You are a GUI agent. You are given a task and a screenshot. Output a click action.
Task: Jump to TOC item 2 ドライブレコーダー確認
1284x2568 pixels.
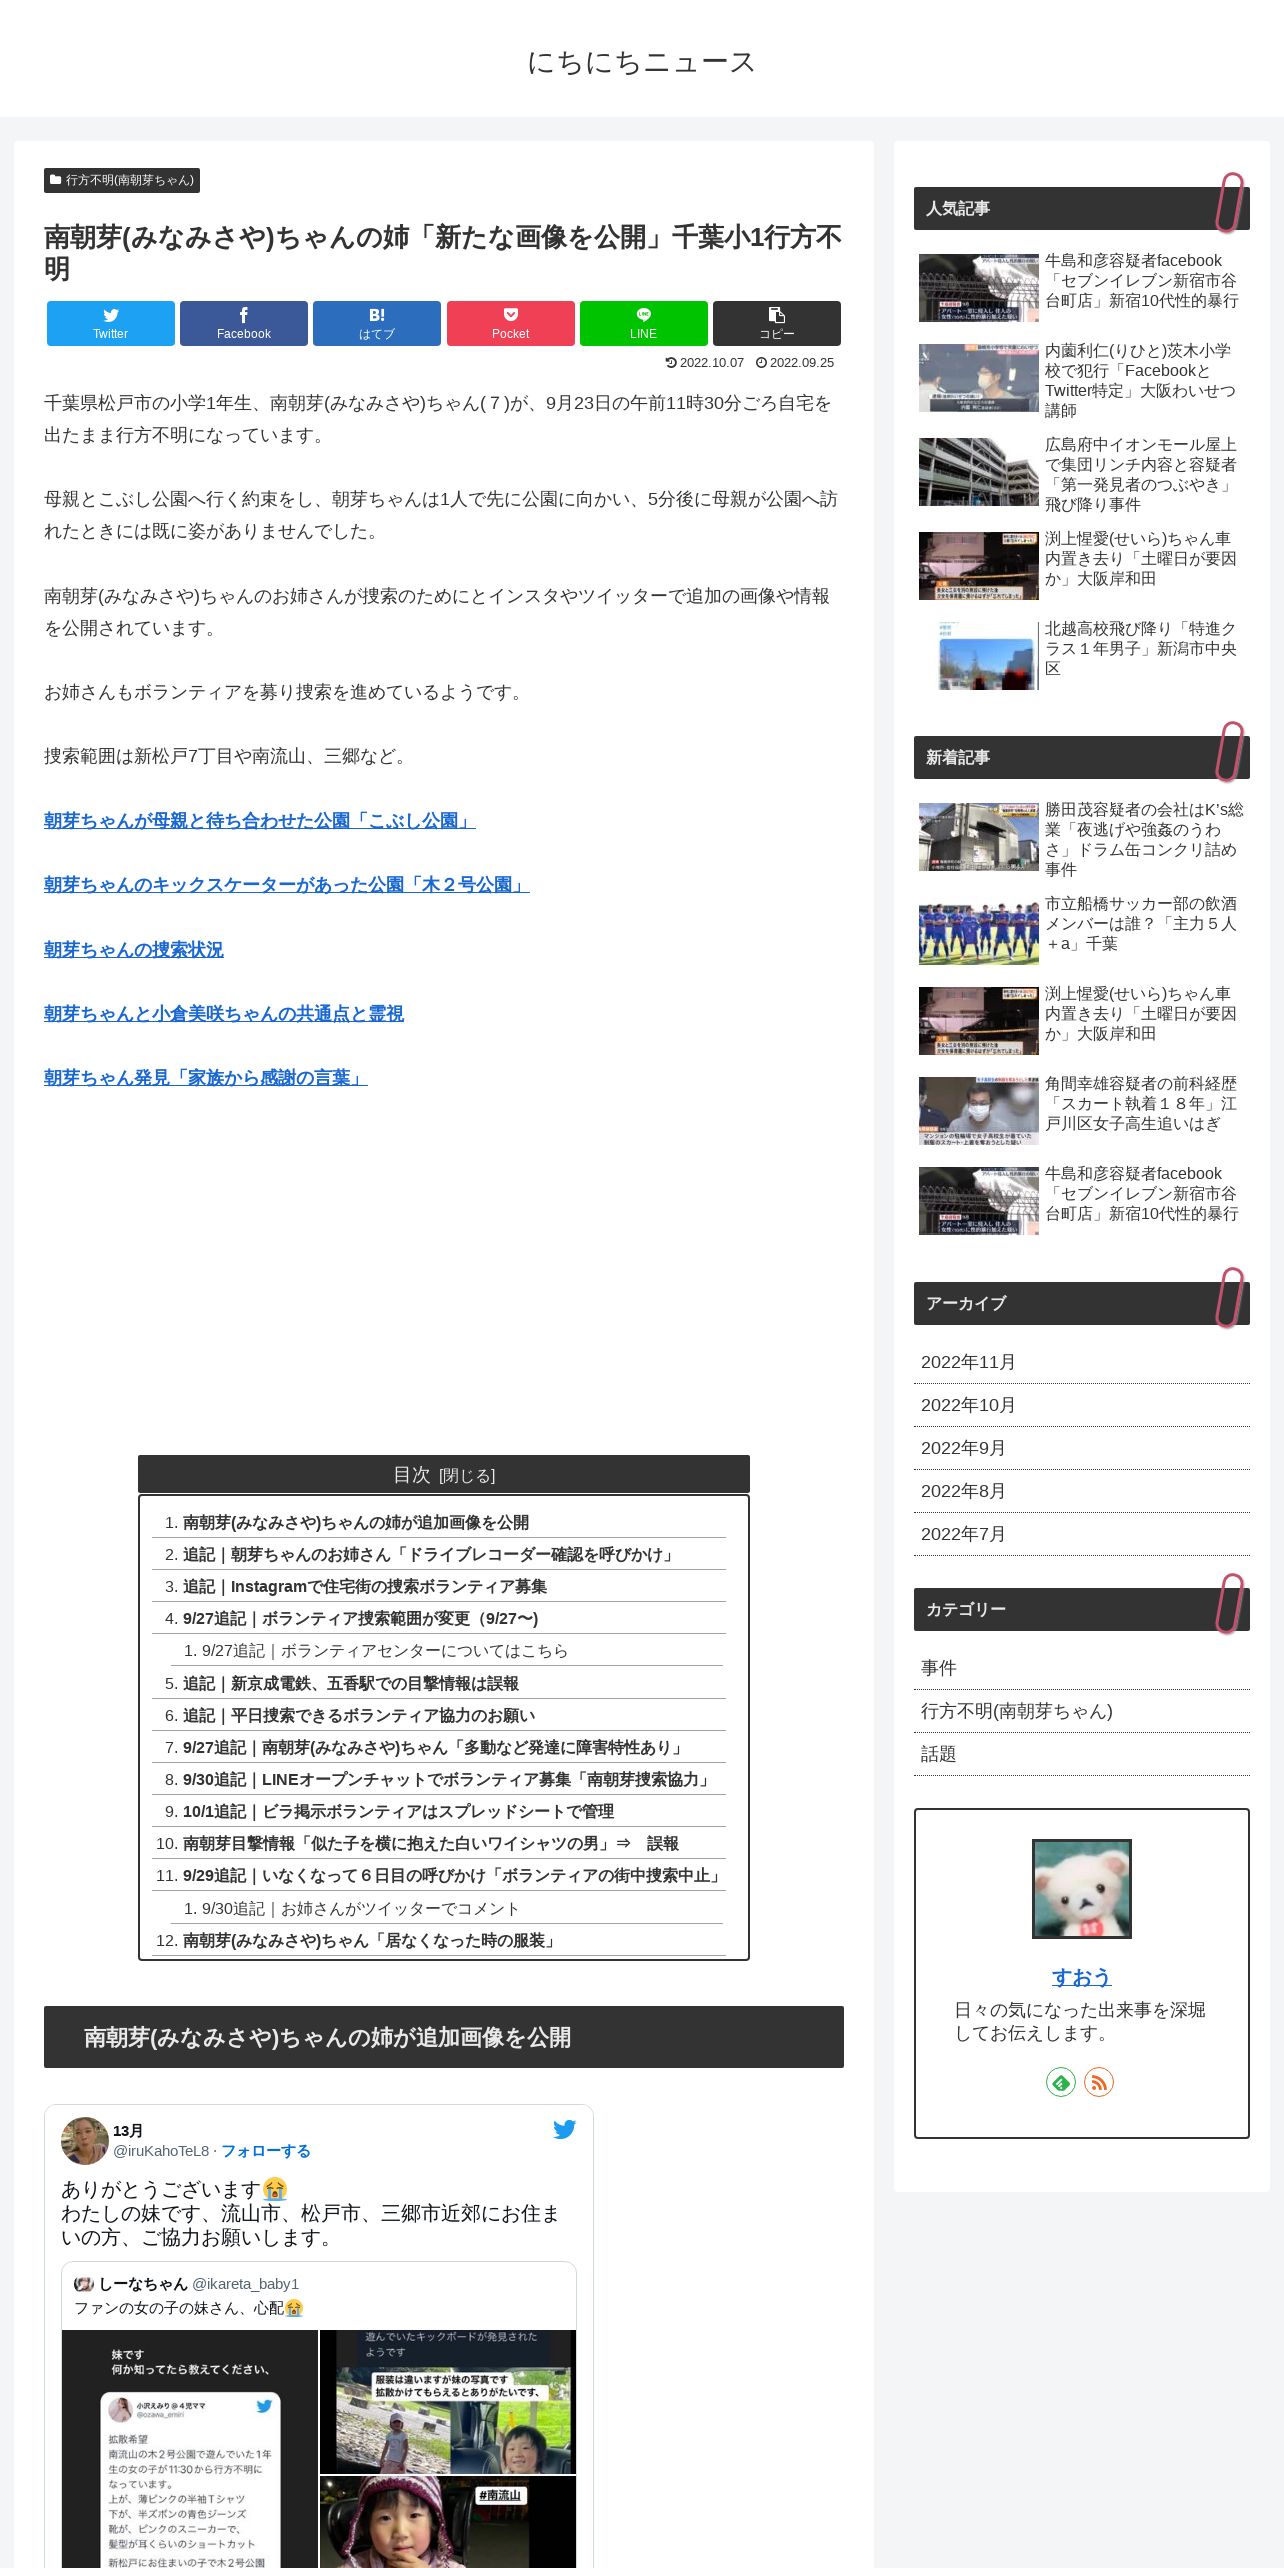point(430,1554)
